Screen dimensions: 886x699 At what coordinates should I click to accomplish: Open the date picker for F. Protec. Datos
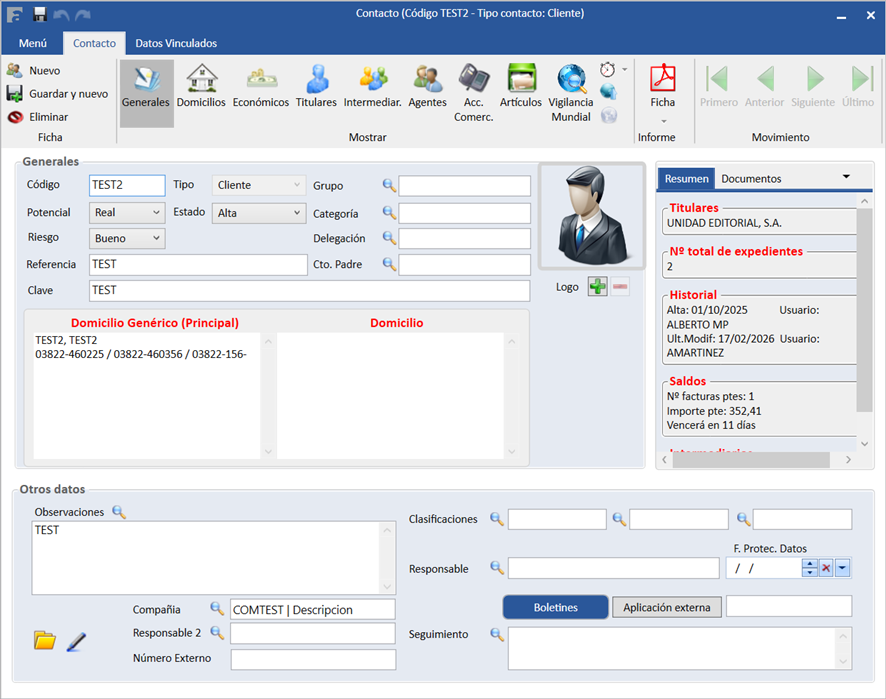pos(842,568)
